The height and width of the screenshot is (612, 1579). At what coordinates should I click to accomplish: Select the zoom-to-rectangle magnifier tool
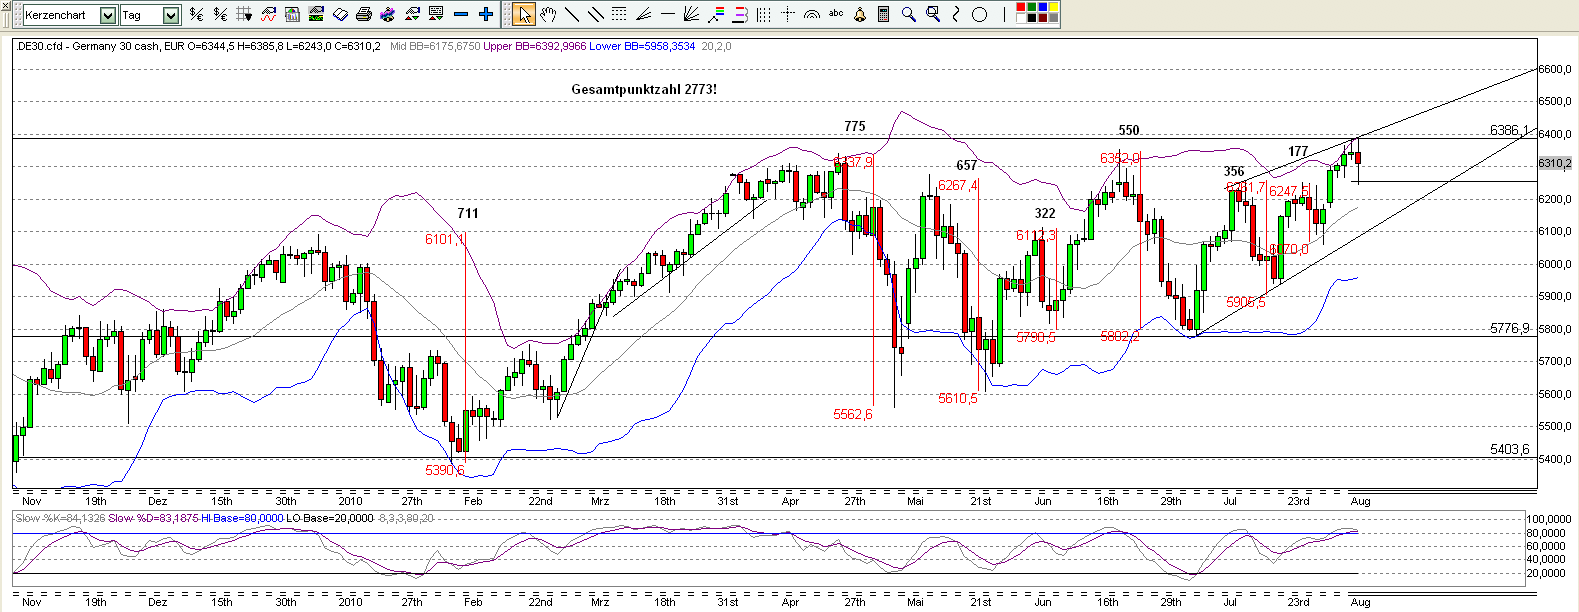[x=933, y=14]
